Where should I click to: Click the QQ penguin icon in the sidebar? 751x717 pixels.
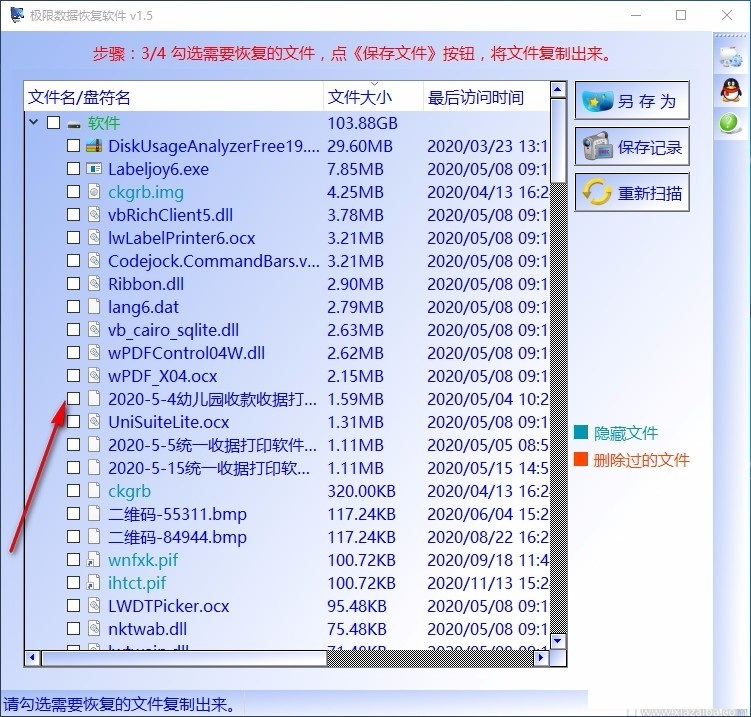click(x=730, y=90)
